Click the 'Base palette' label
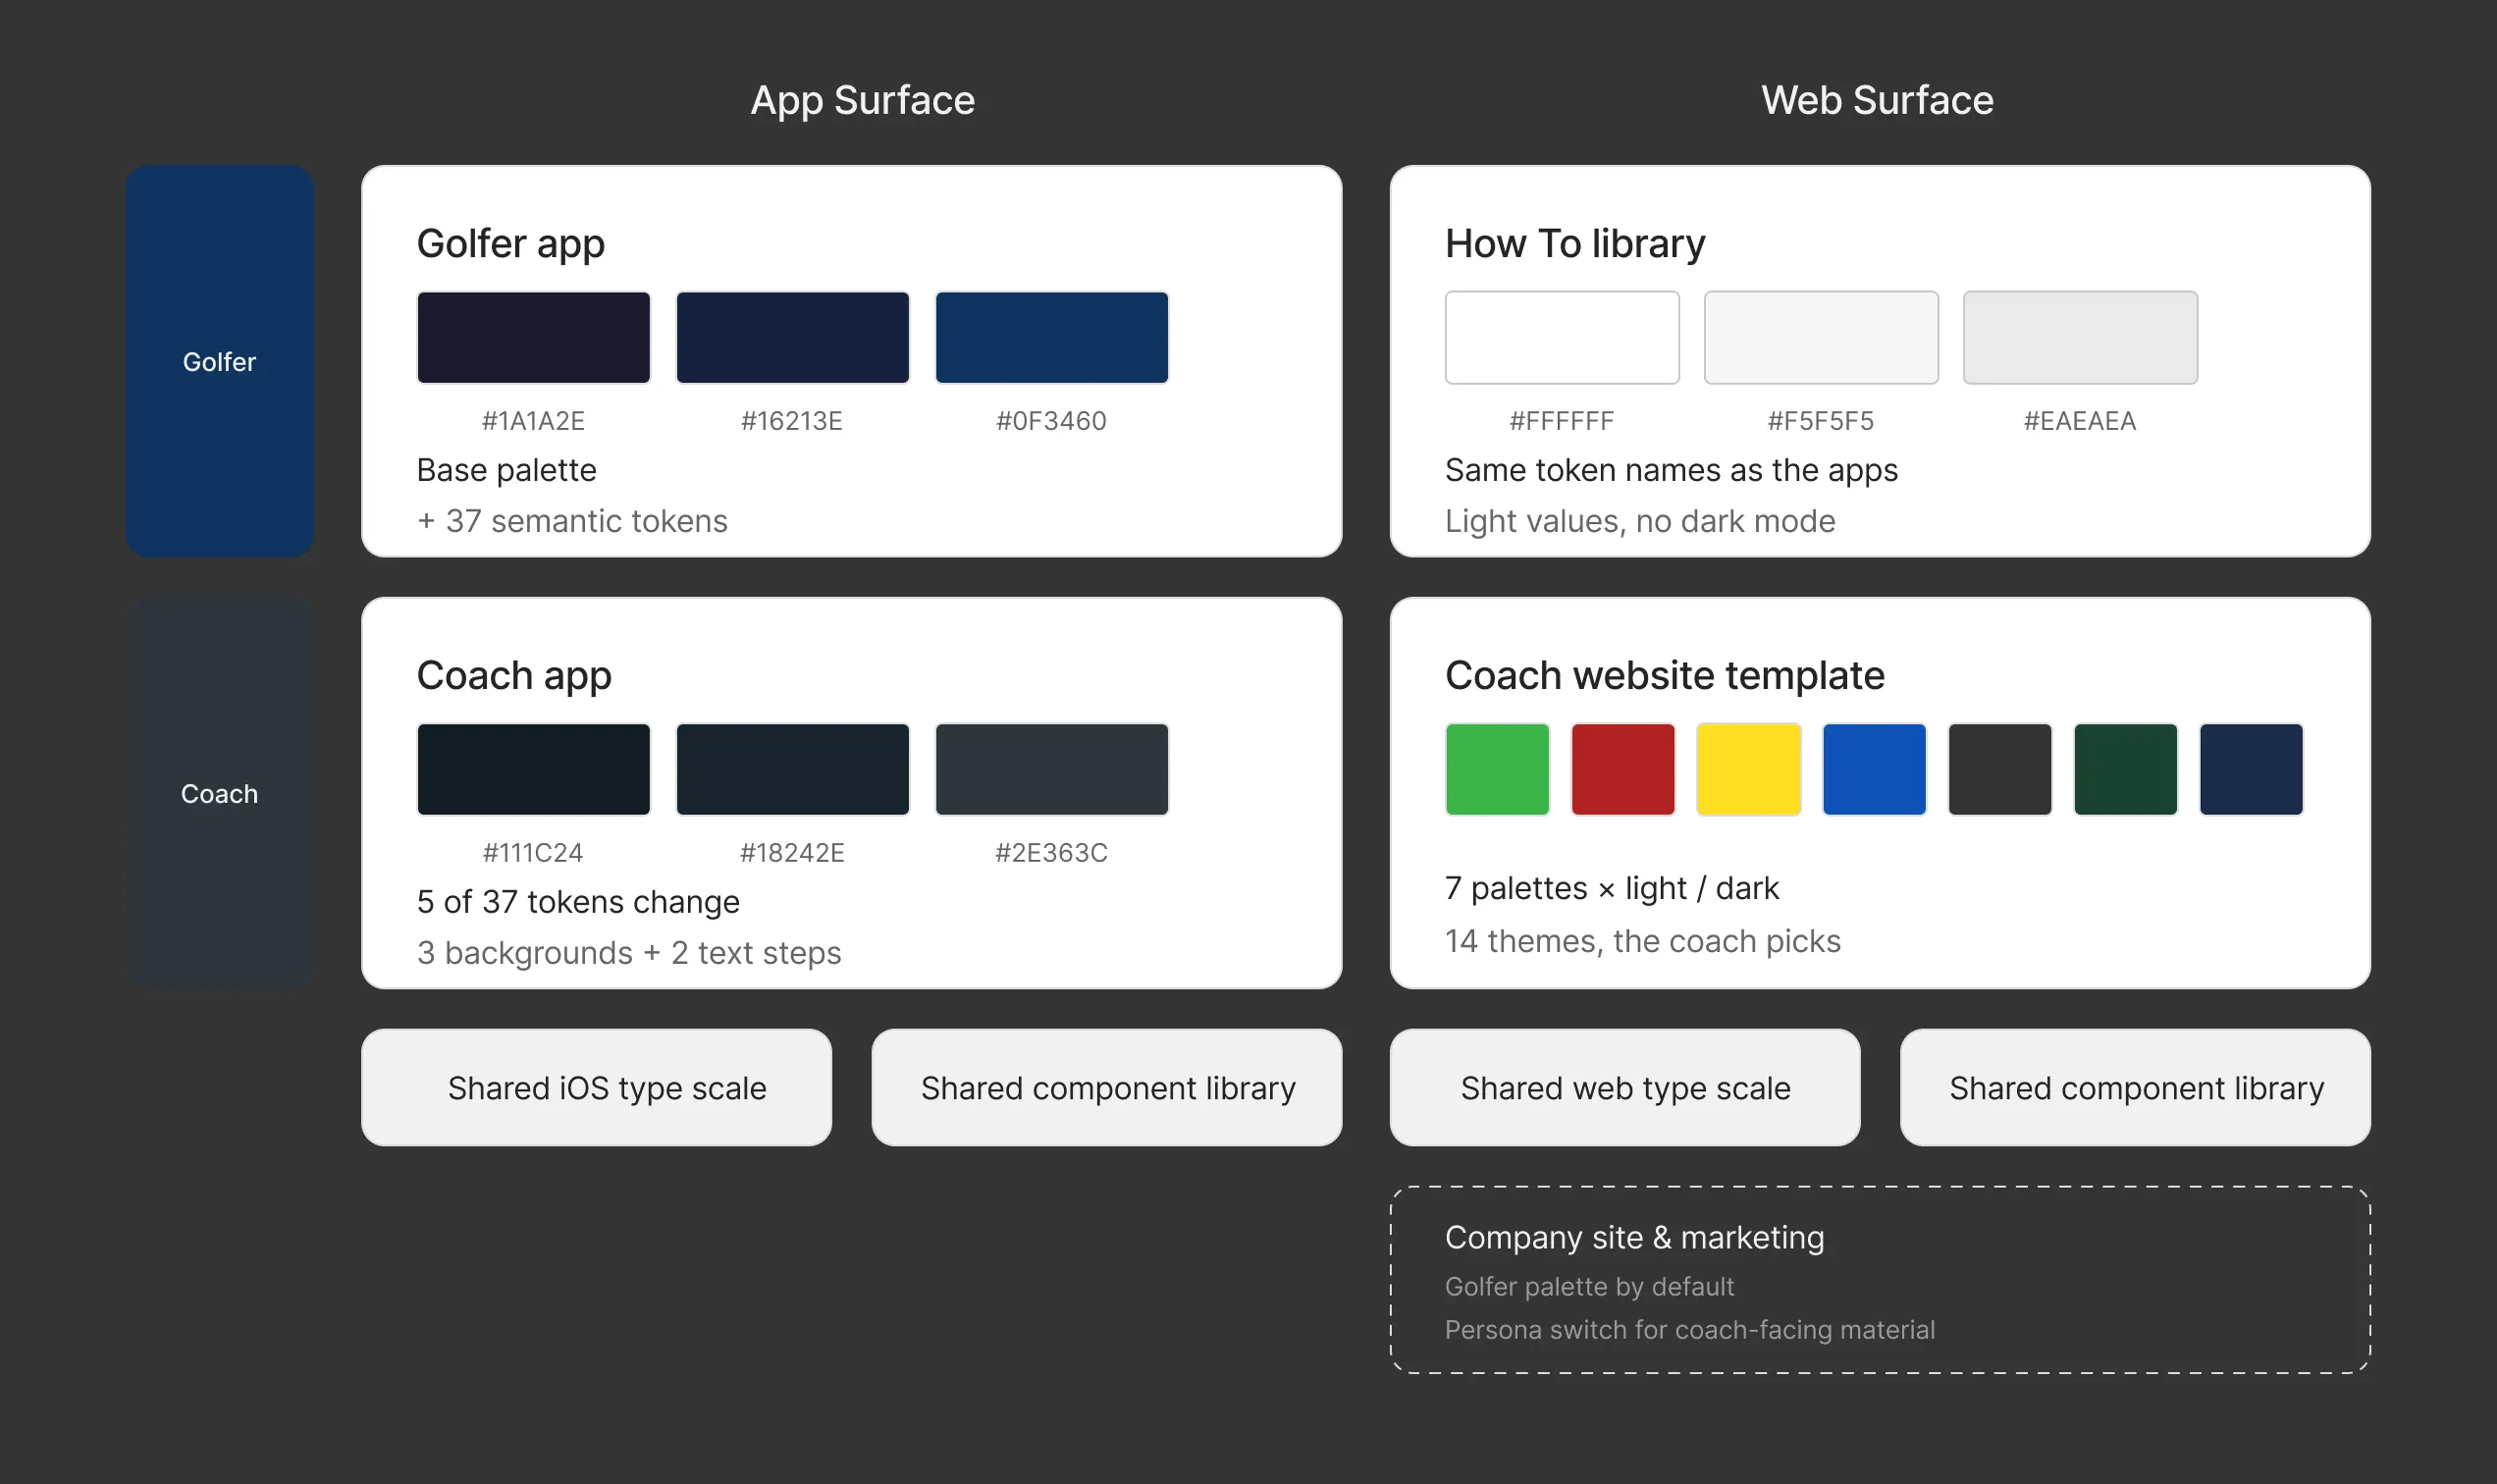2497x1484 pixels. point(506,470)
